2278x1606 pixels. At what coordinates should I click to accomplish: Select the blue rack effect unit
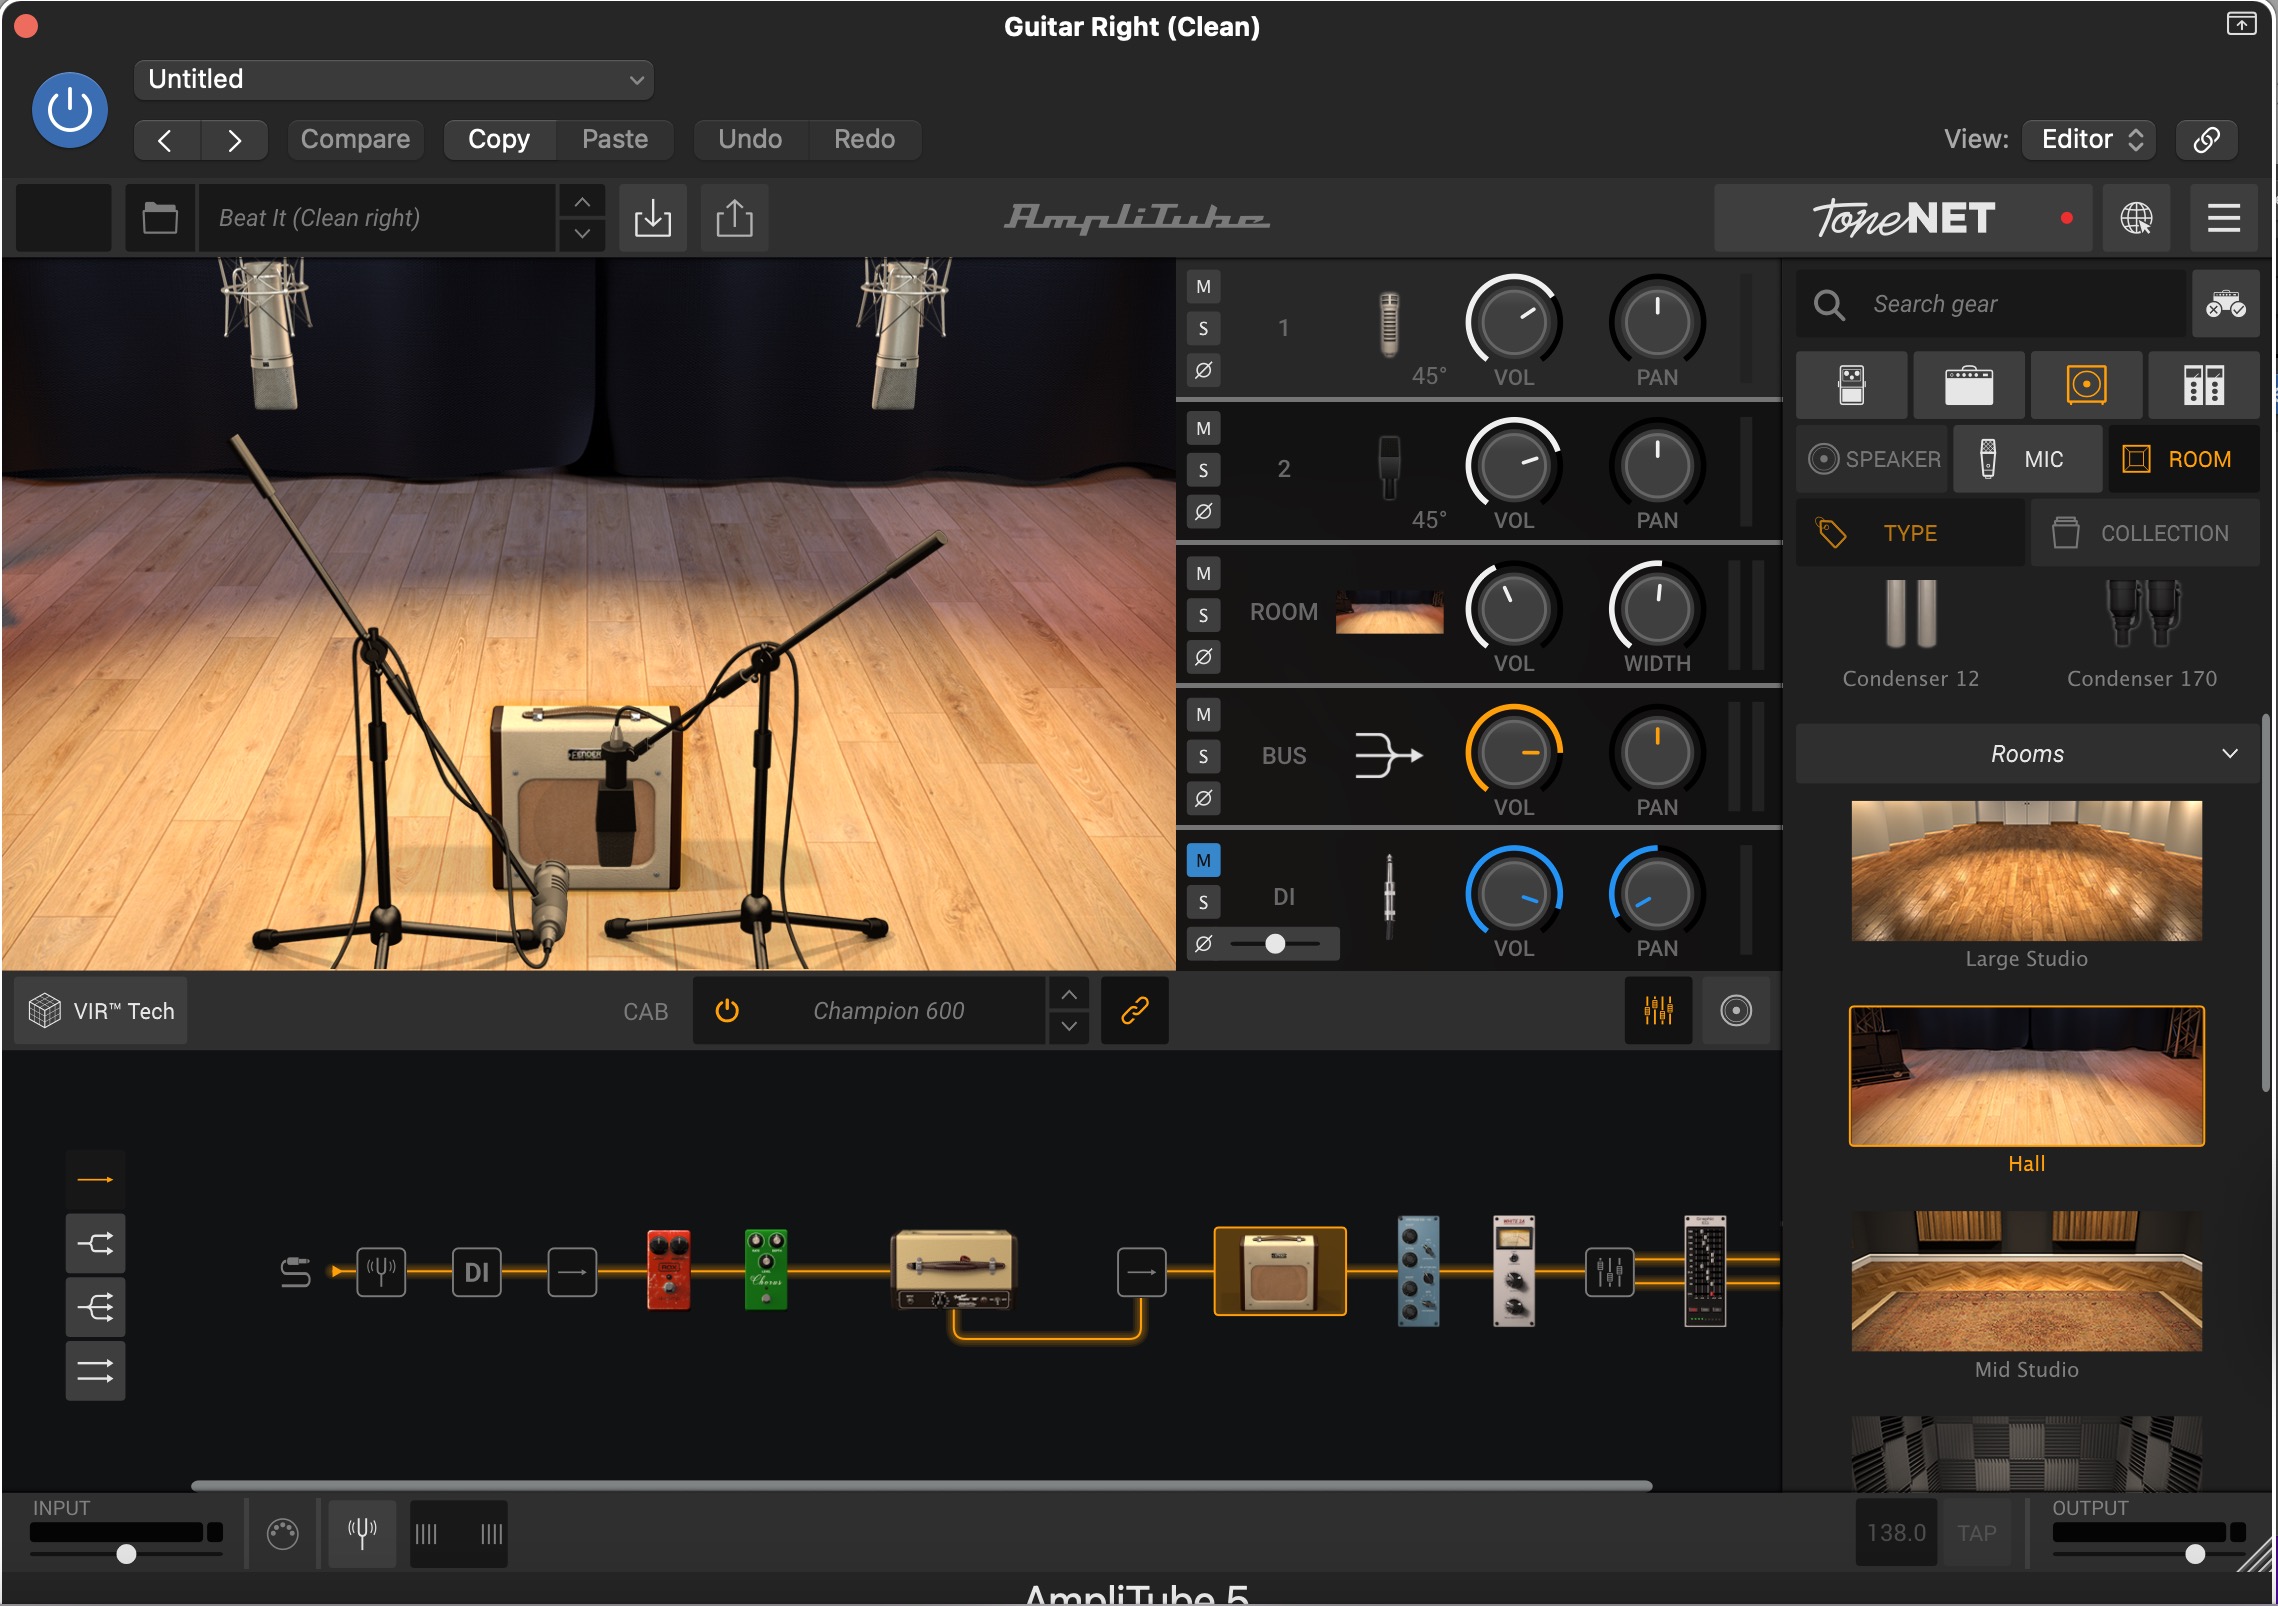click(1418, 1271)
